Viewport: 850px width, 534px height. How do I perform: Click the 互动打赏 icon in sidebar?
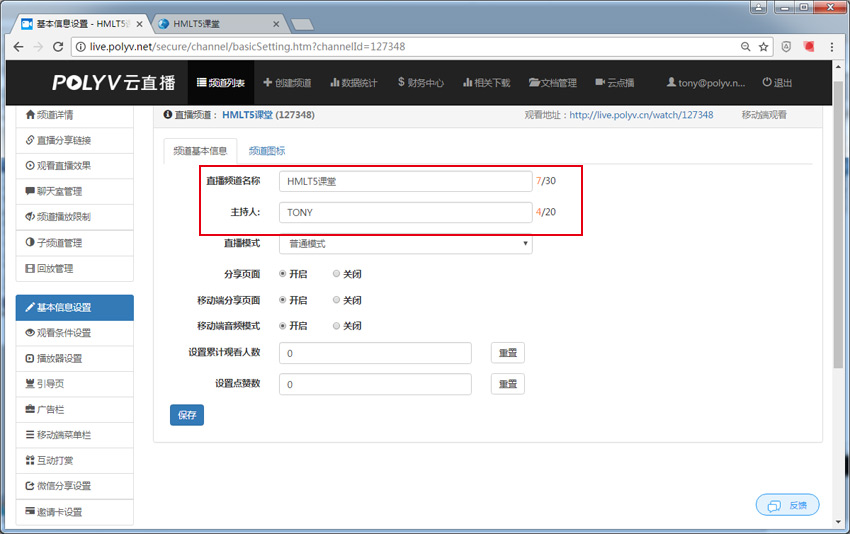click(x=30, y=460)
